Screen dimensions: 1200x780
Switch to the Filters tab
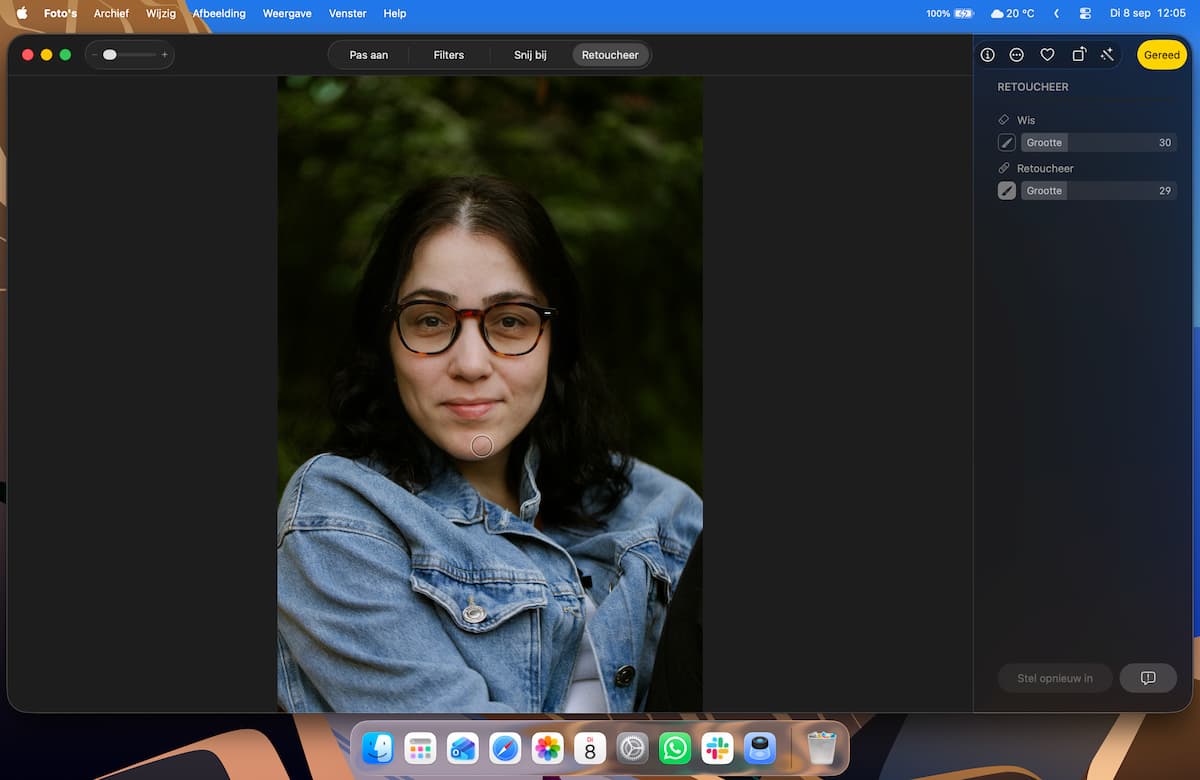click(449, 55)
